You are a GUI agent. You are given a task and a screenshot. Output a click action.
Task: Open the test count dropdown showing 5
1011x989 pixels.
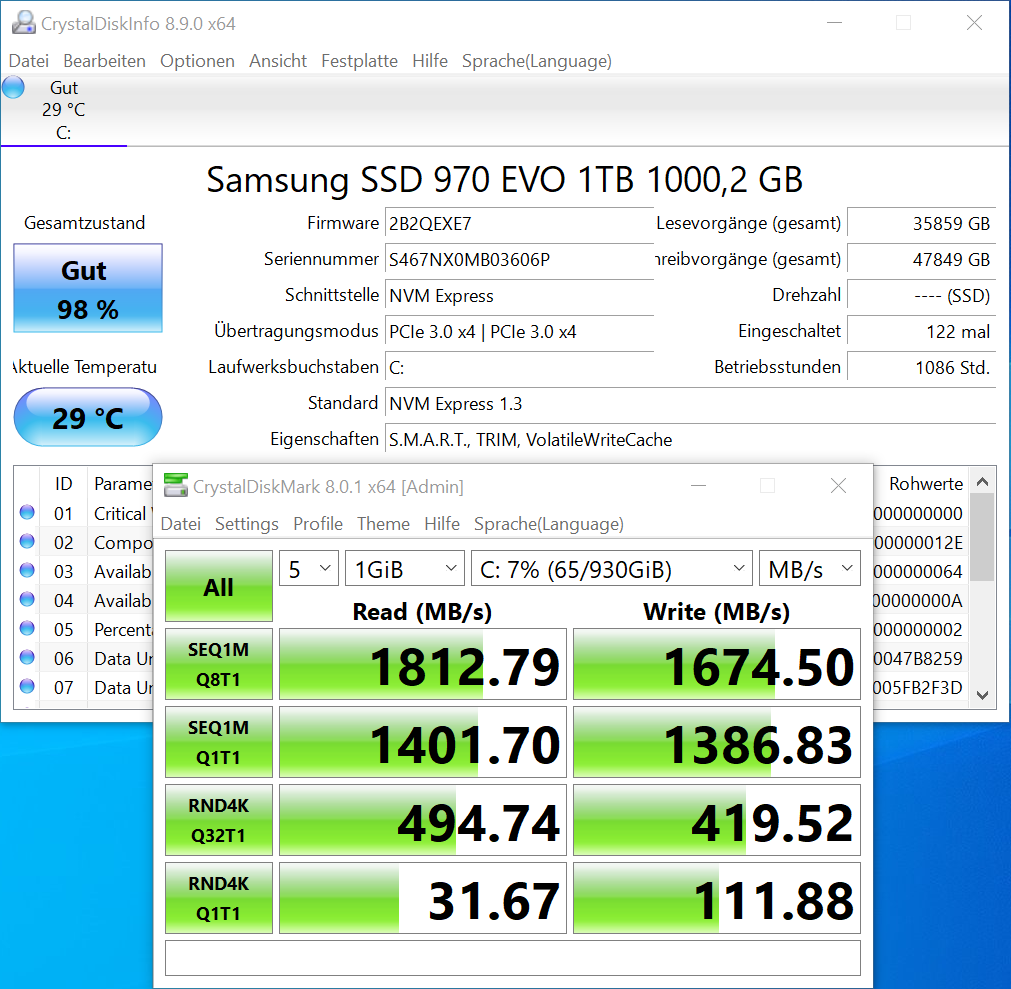pyautogui.click(x=309, y=568)
